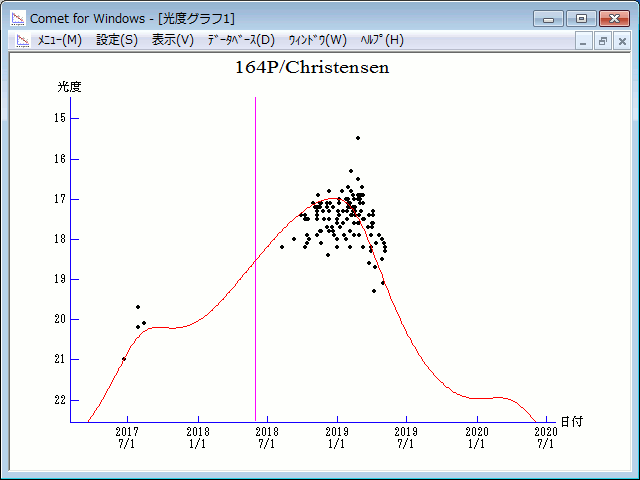
Task: Close the Comet for Windows application
Action: tap(613, 18)
